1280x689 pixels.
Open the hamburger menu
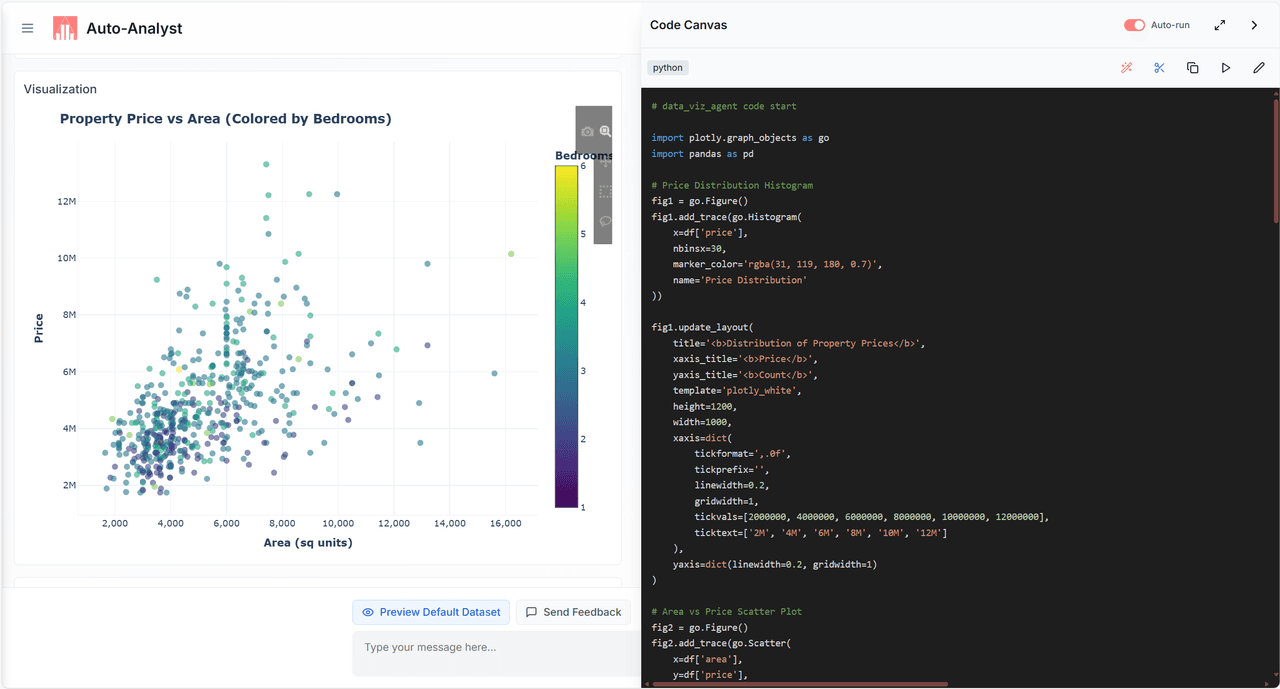coord(28,28)
